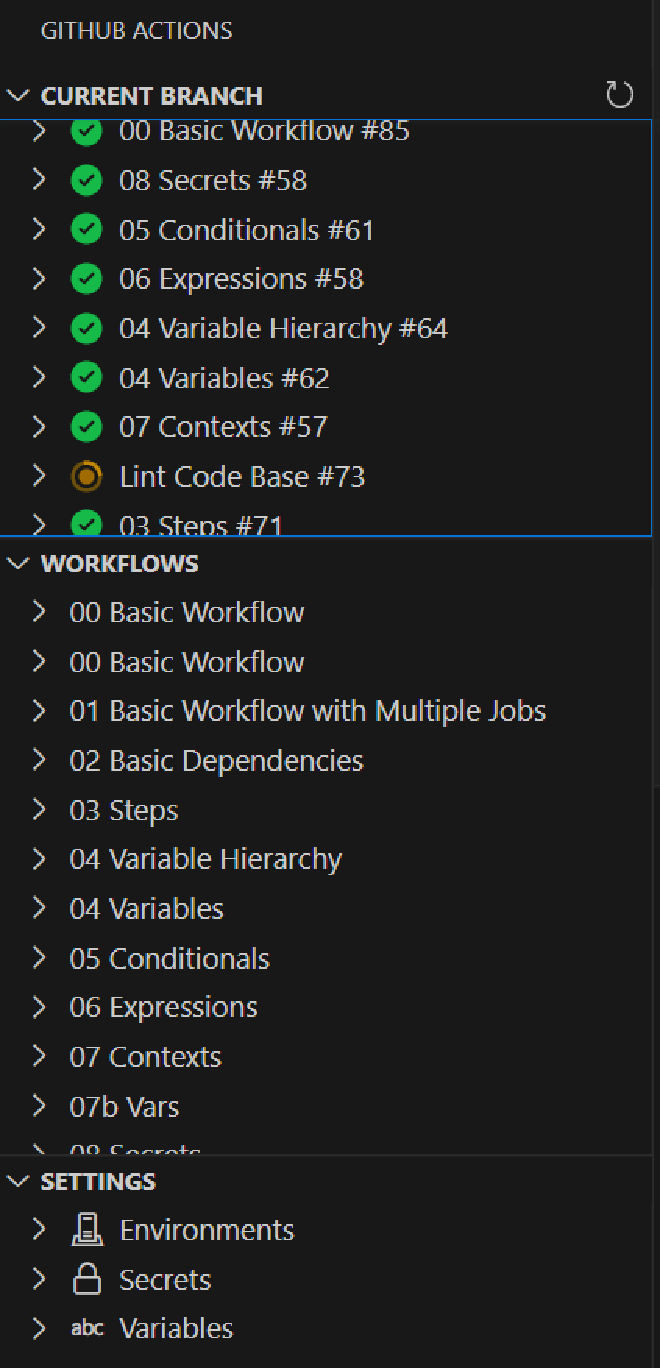
Task: Click success icon beside 07 Contexts #57
Action: pos(87,427)
